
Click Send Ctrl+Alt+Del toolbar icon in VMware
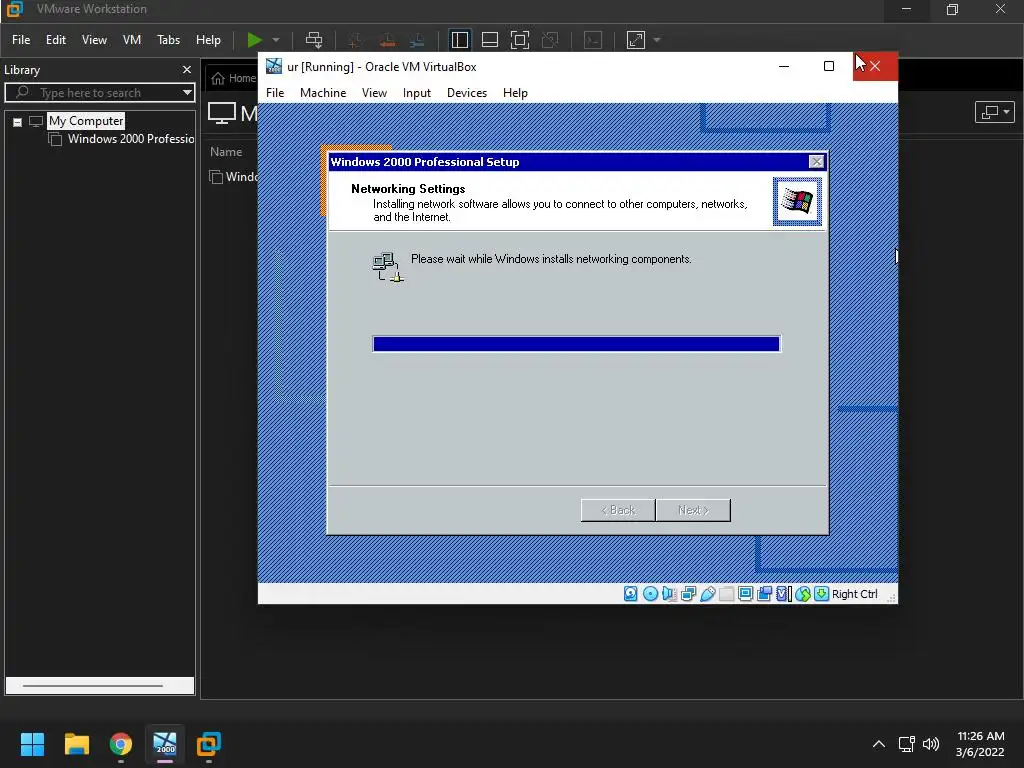point(314,40)
